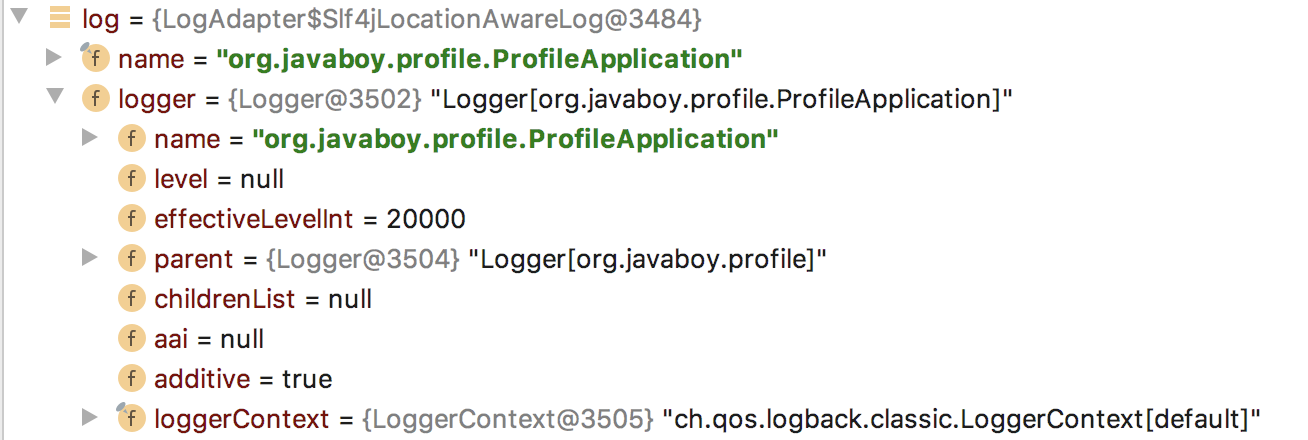Click the field icon beside level
Viewport: 1308px width, 440px height.
pos(131,179)
